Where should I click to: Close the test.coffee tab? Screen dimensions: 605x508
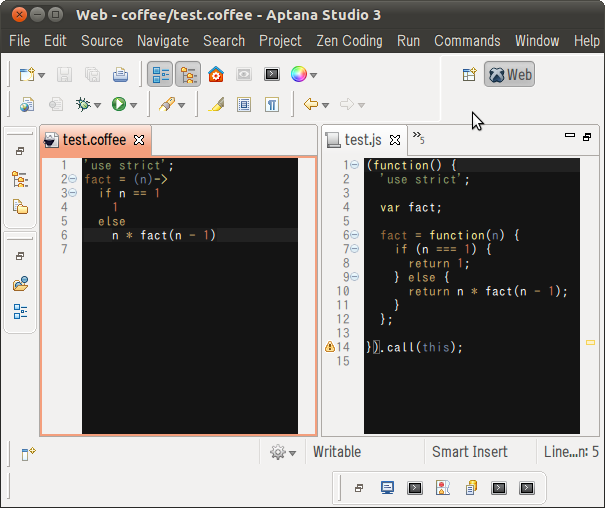click(139, 140)
